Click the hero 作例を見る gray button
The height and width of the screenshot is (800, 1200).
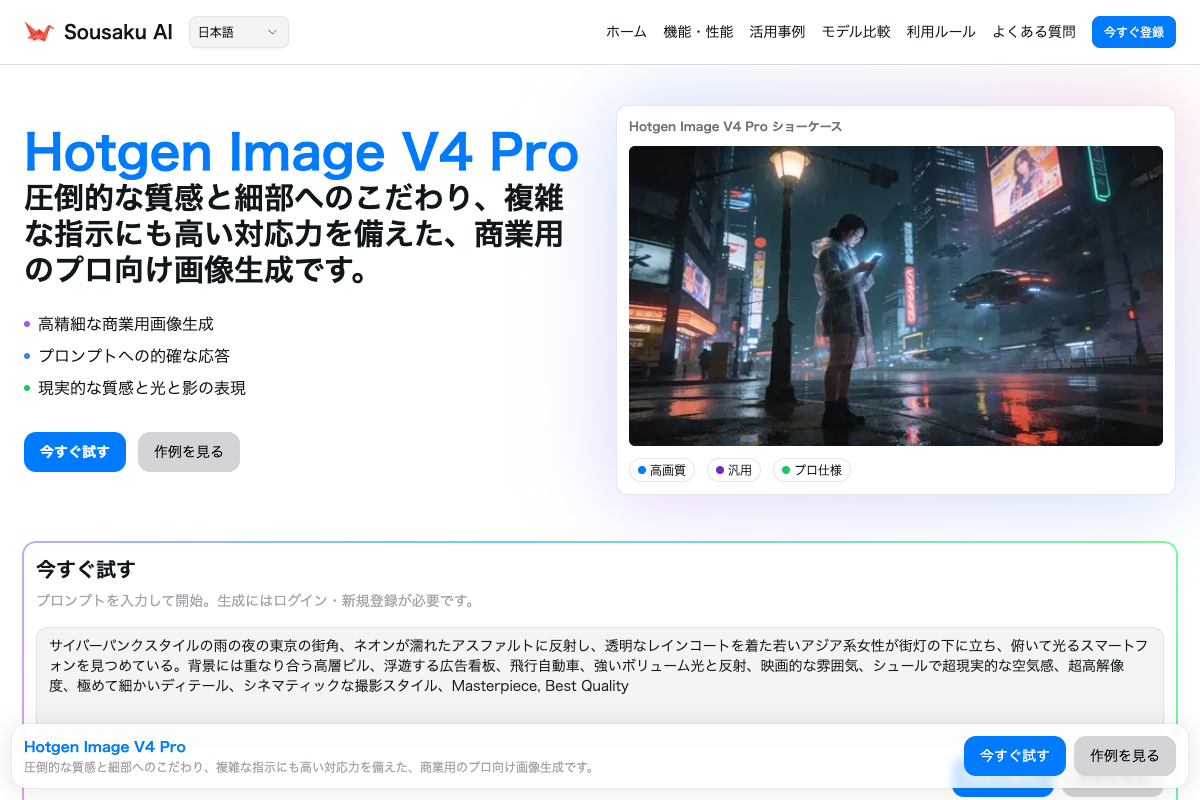click(x=189, y=452)
